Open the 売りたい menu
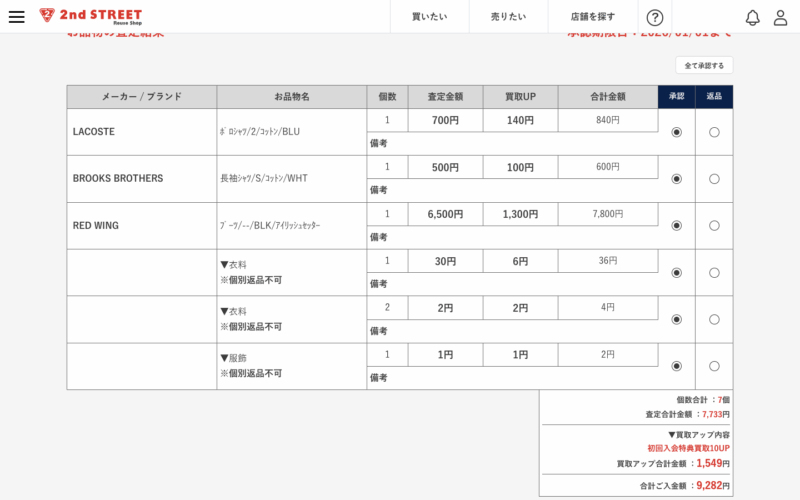 (508, 17)
